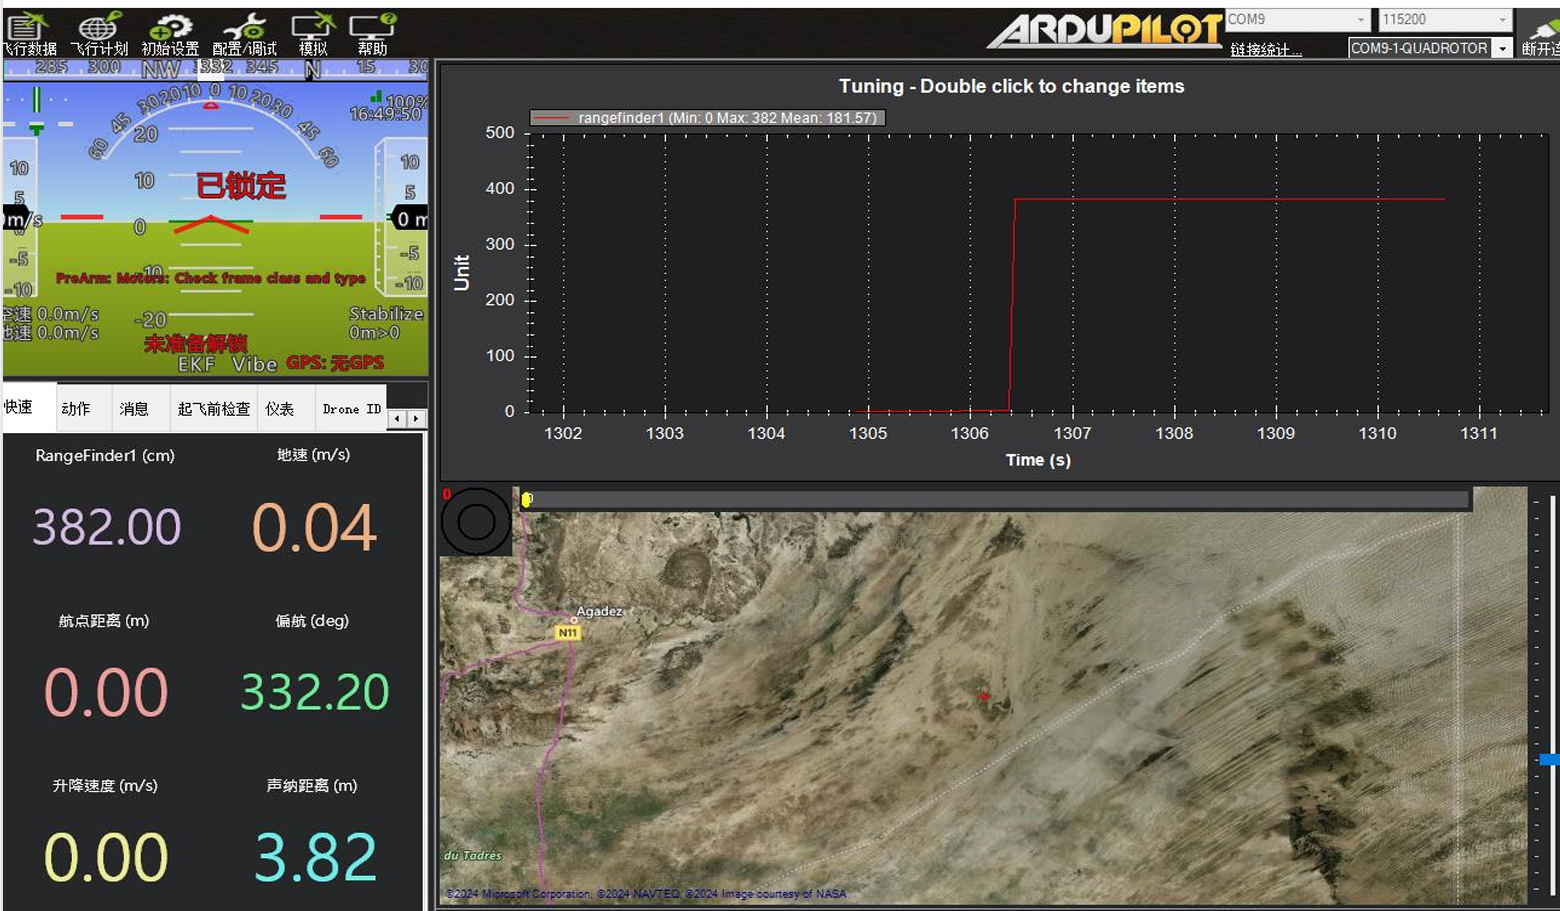
Task: Click the circular joystick widget on the map
Action: point(476,521)
